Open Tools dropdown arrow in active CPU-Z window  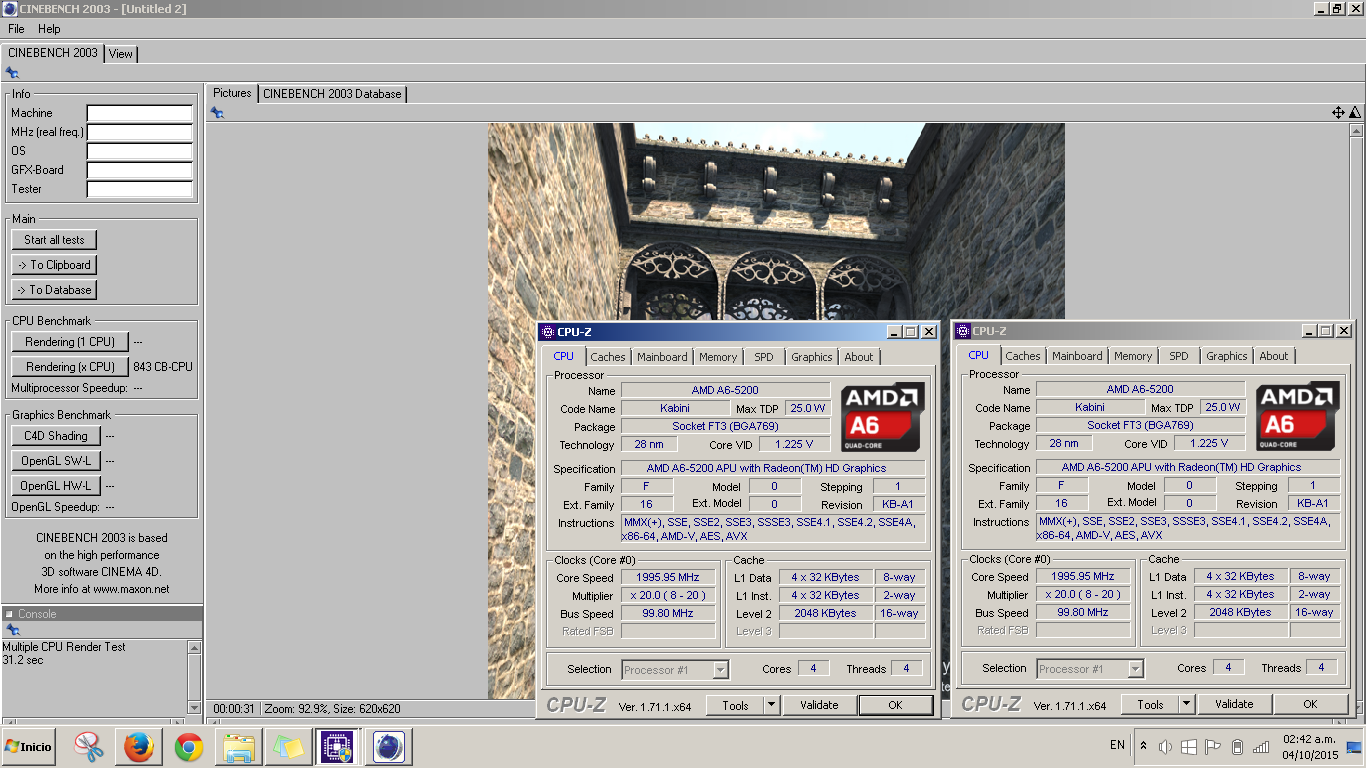[771, 705]
